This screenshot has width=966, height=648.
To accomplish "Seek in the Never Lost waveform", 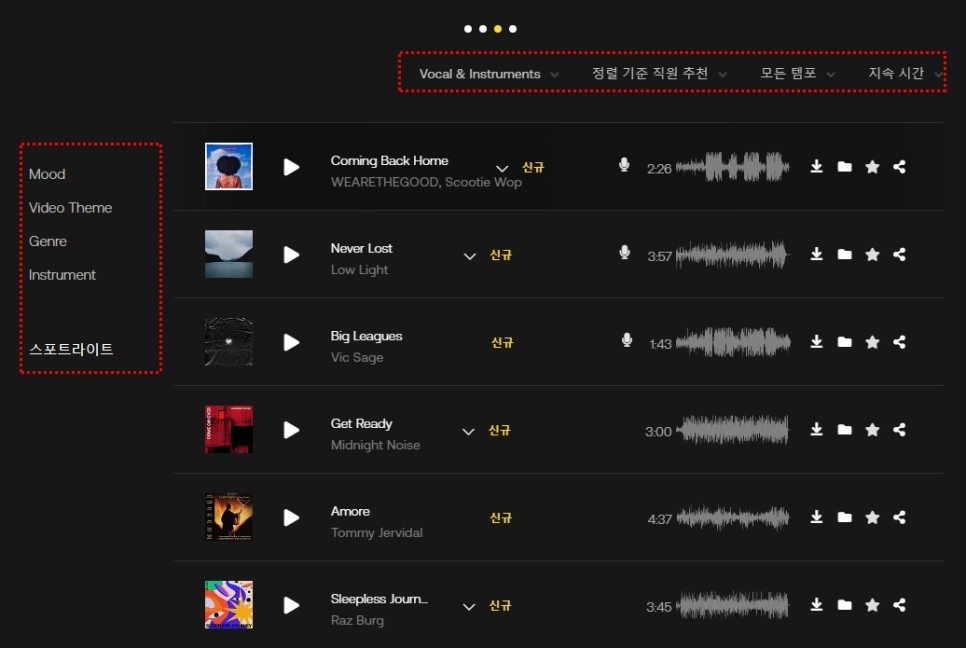I will pos(733,255).
